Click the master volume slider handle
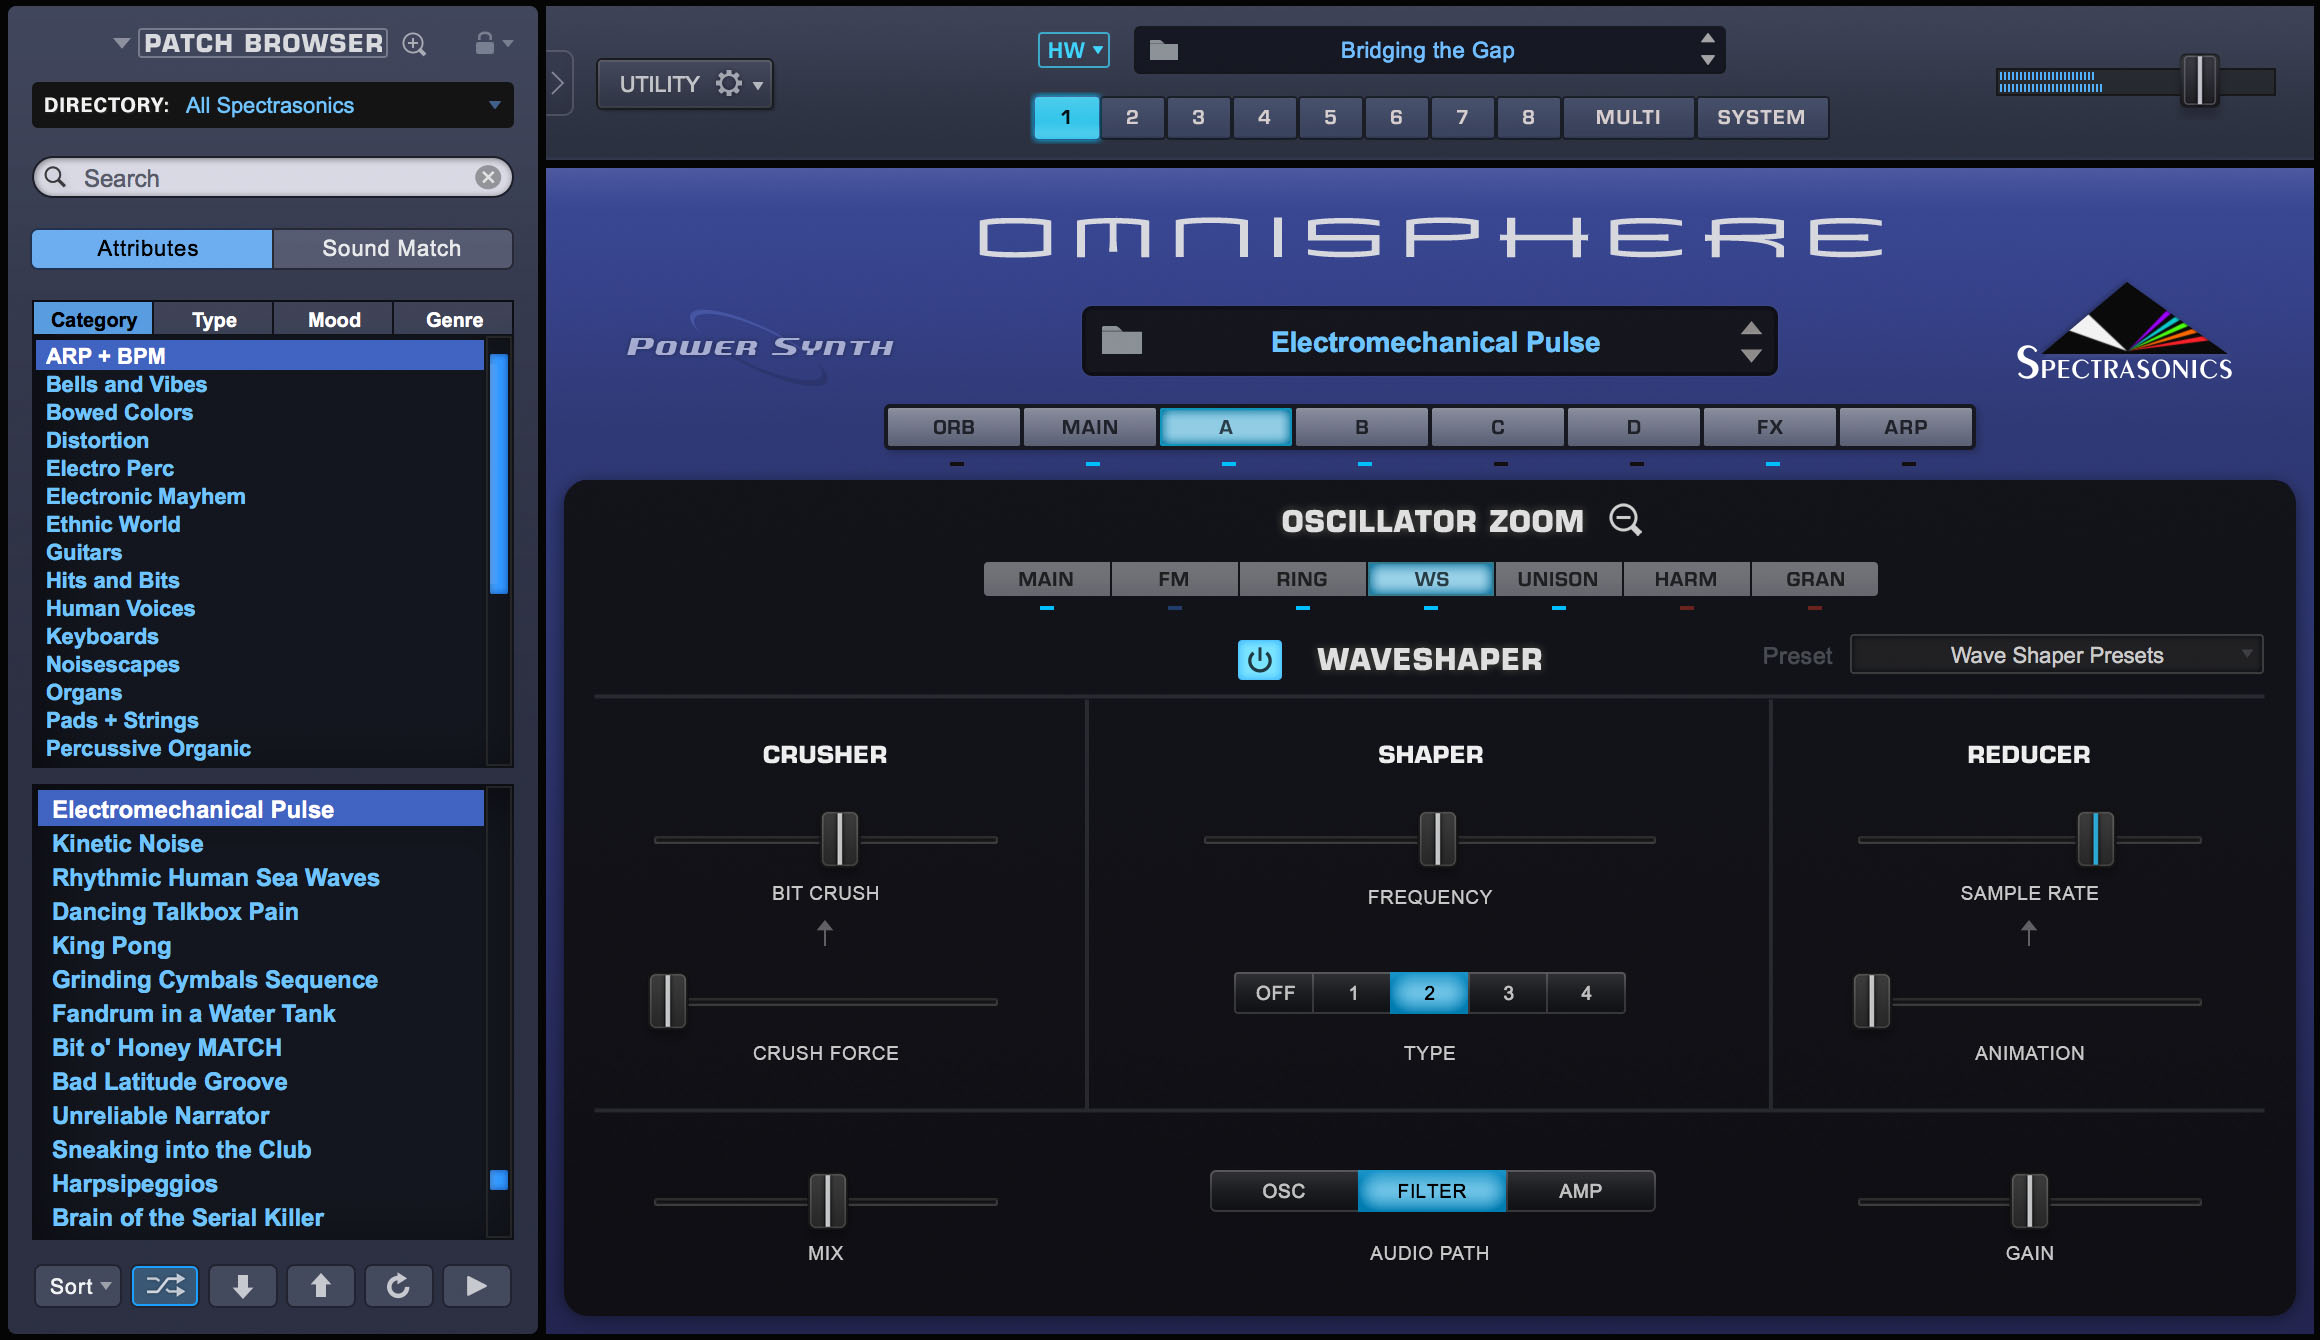 pyautogui.click(x=2200, y=81)
